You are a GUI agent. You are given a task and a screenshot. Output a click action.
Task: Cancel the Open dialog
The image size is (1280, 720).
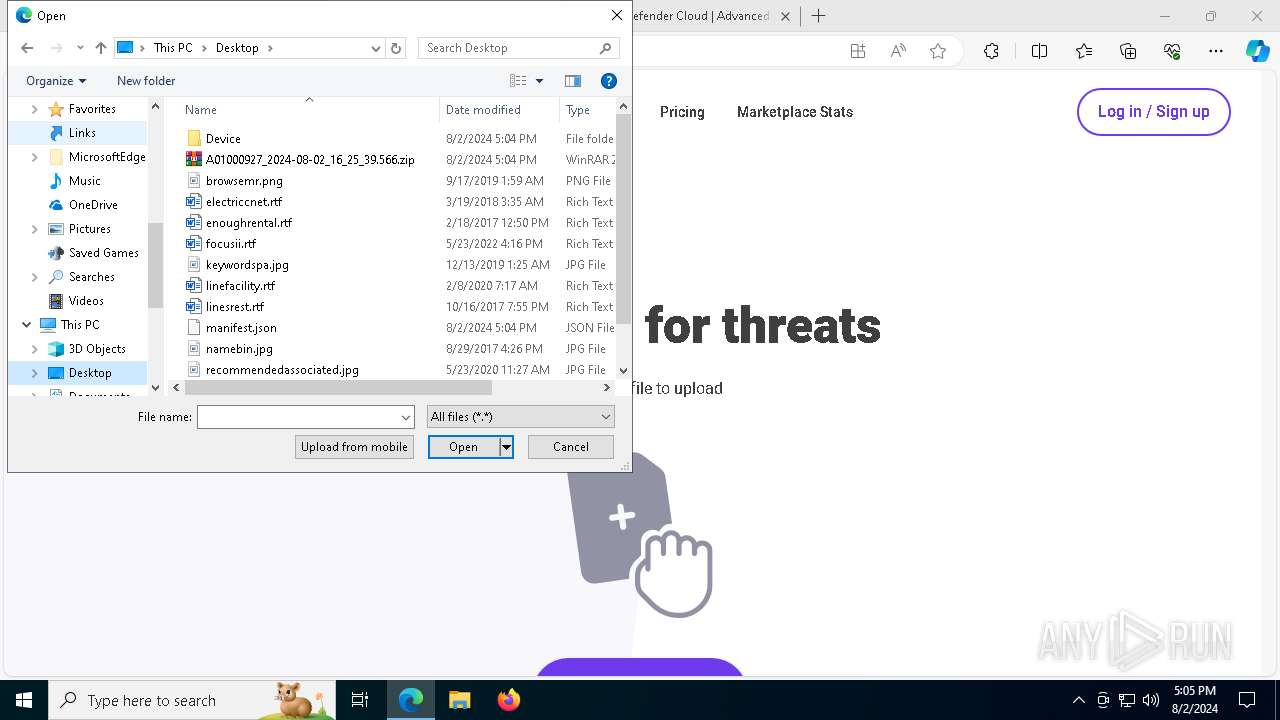click(571, 447)
